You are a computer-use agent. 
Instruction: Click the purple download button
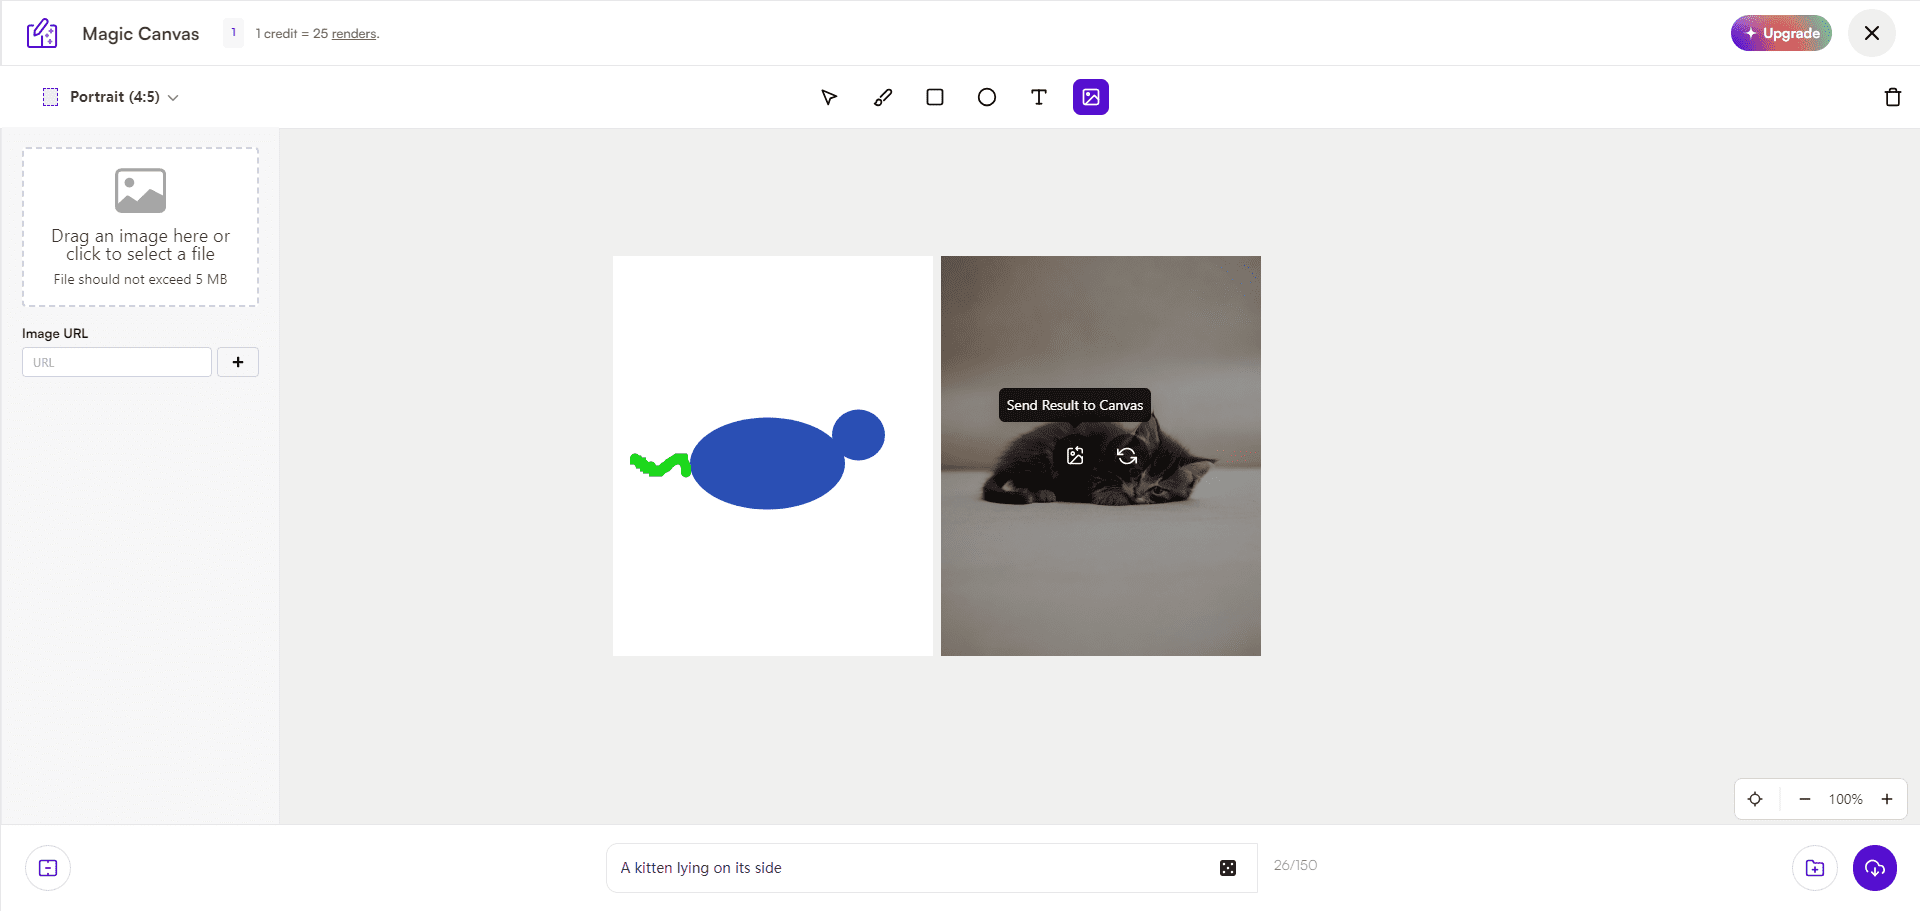[x=1875, y=868]
